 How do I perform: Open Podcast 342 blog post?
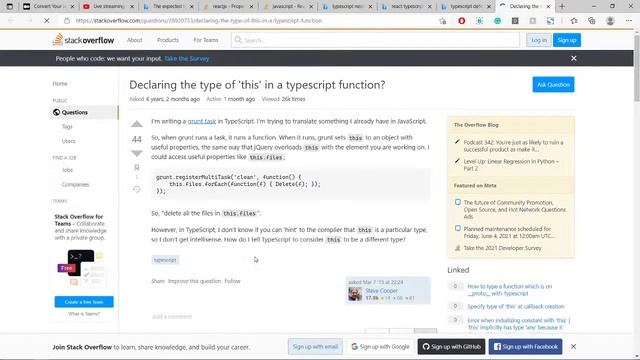513,146
